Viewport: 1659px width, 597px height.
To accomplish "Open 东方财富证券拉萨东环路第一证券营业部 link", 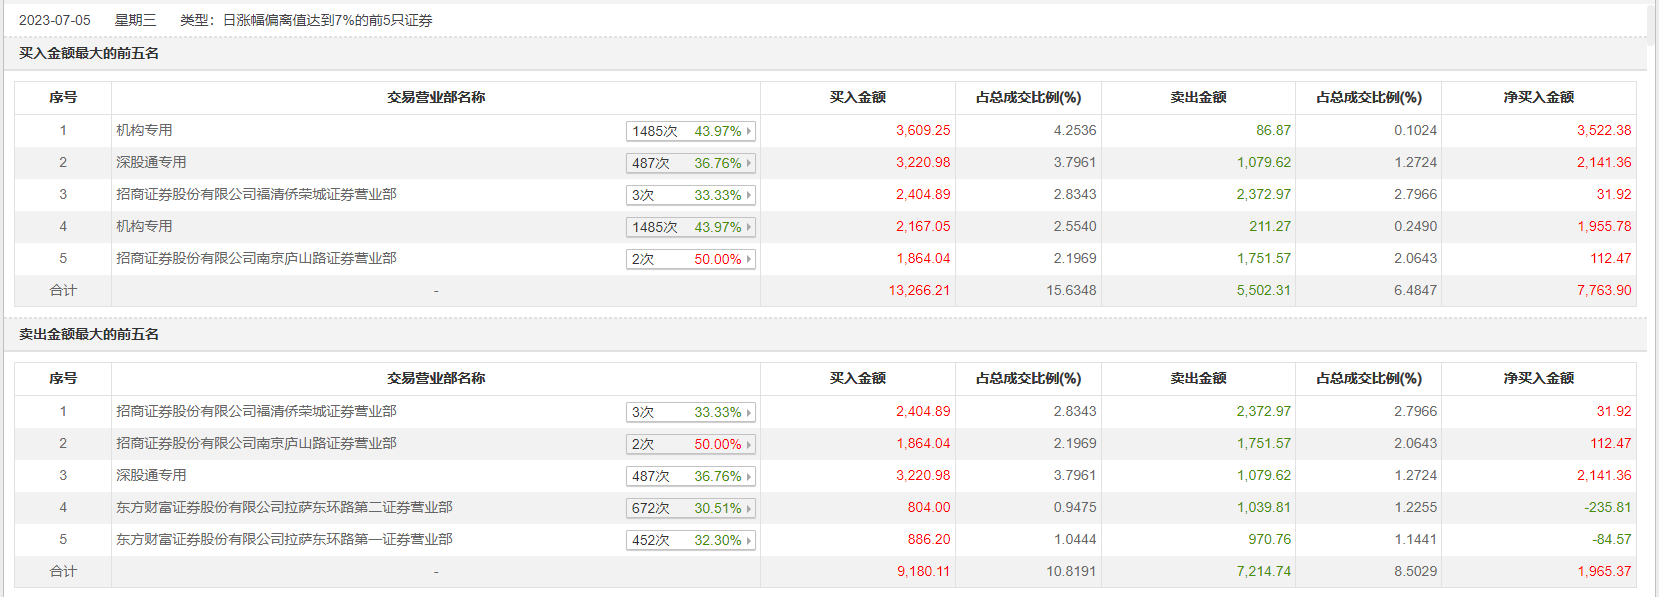I will [284, 539].
